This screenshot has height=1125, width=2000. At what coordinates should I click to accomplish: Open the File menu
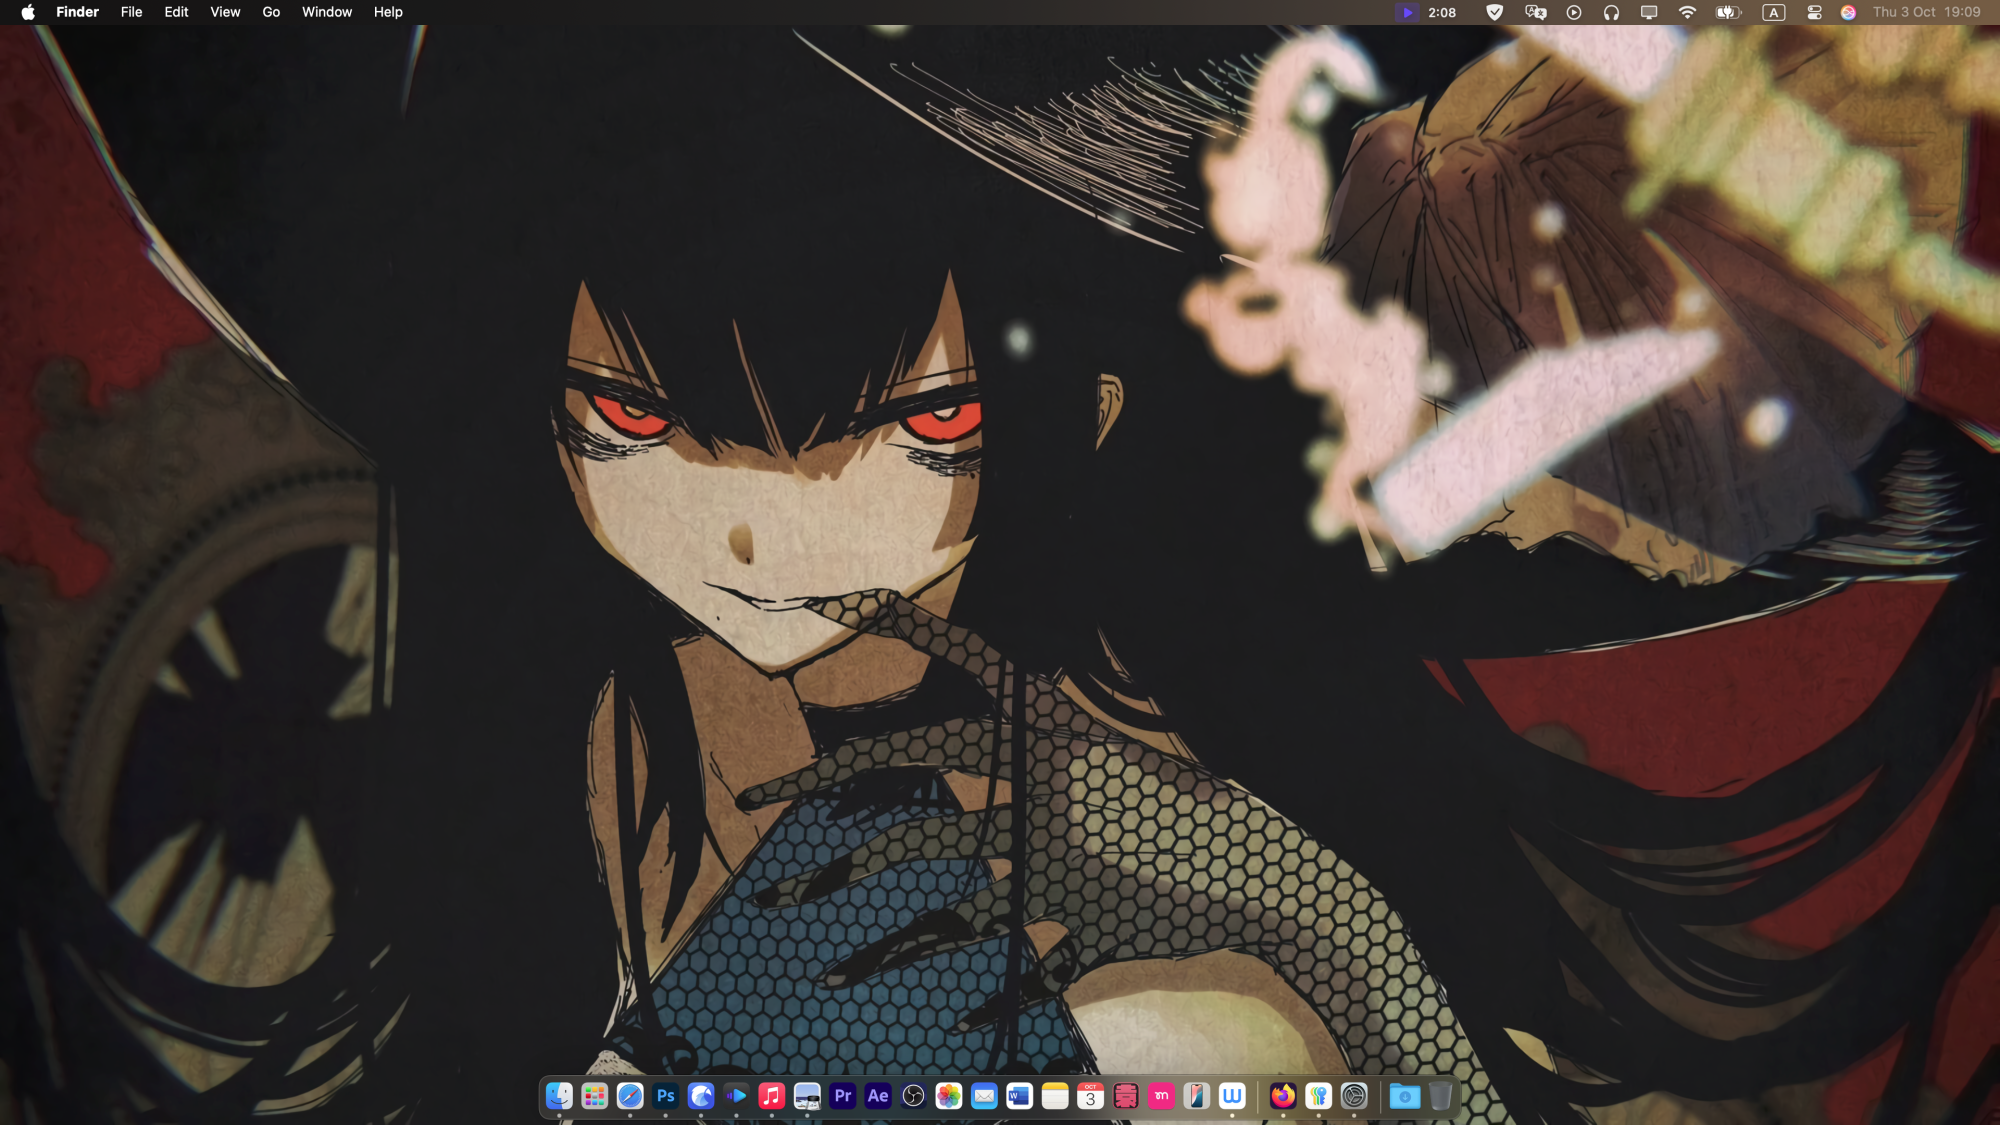[131, 12]
